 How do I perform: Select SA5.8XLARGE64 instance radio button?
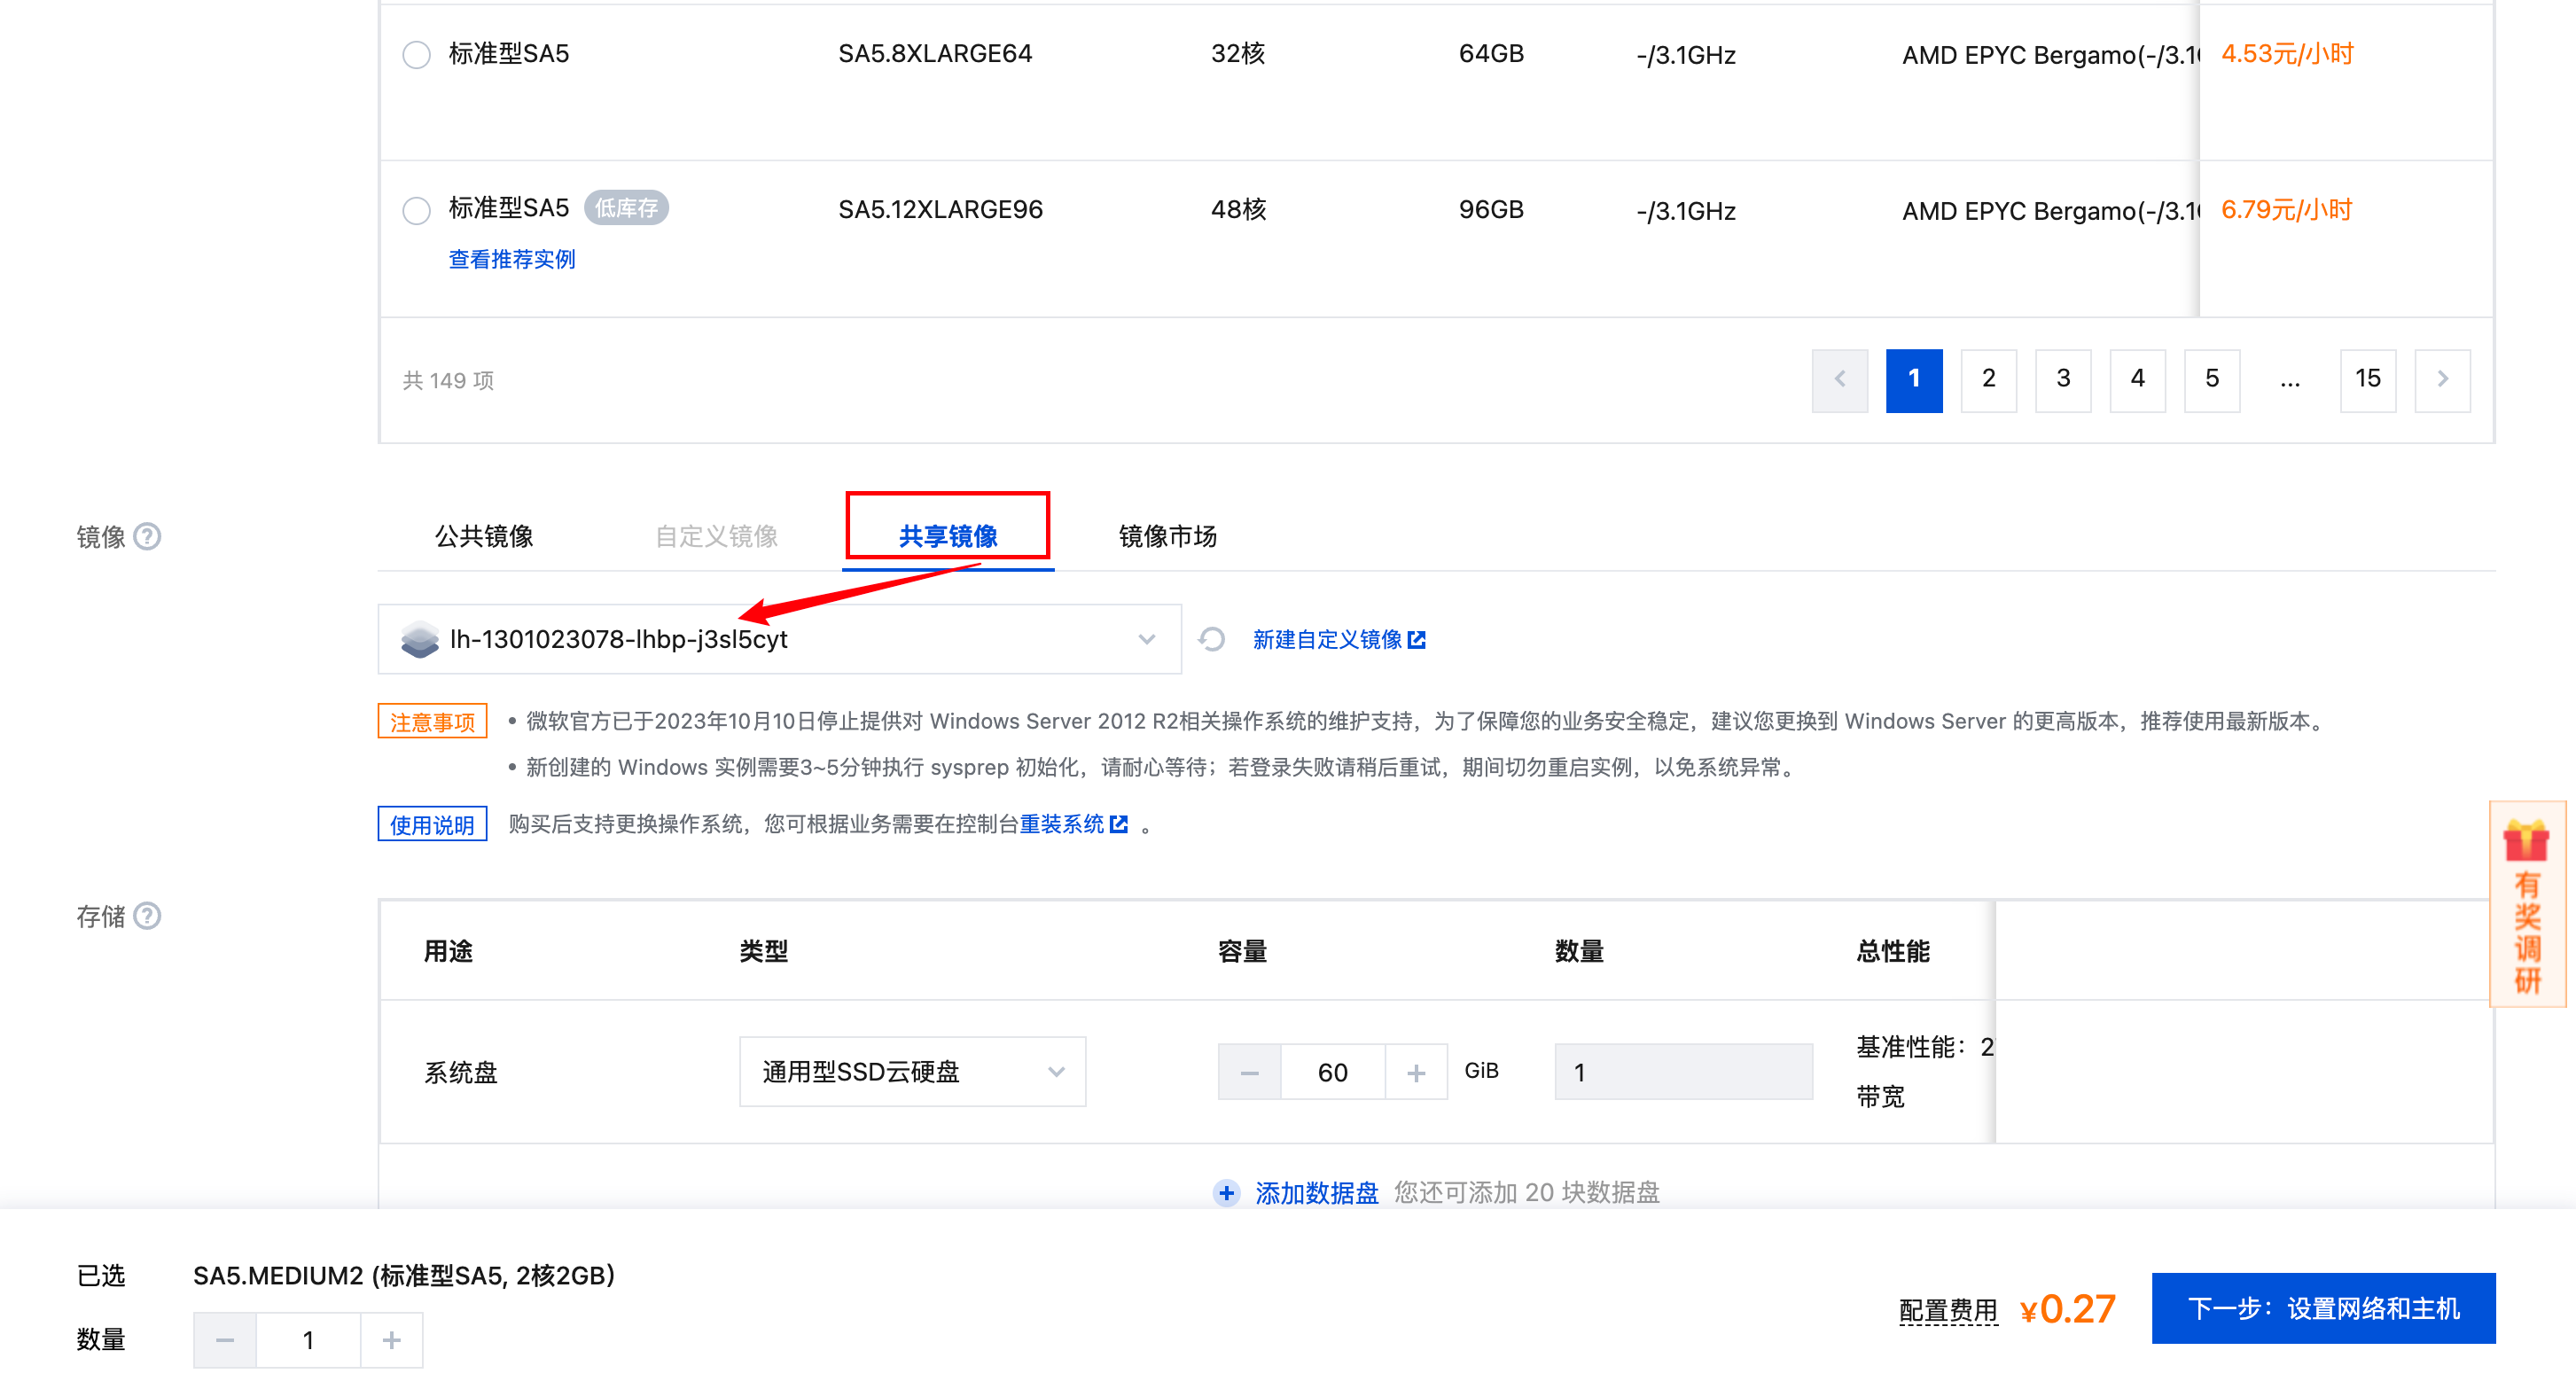[416, 54]
